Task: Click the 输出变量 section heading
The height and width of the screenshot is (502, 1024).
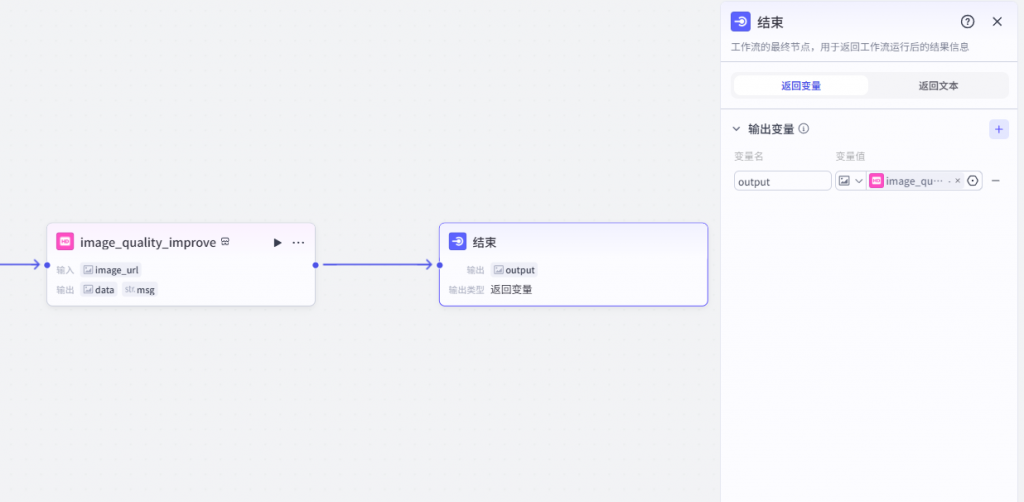Action: (x=771, y=129)
